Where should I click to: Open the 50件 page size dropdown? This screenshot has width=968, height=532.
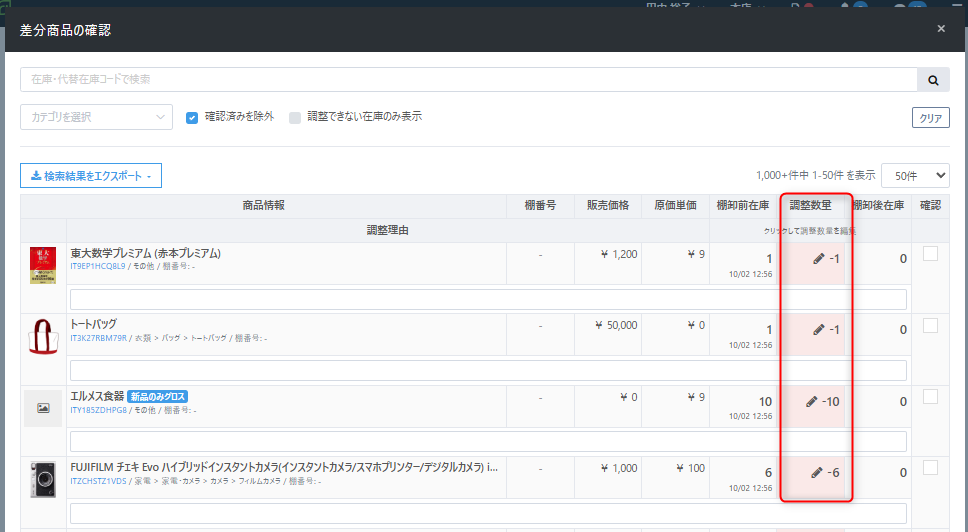coord(915,175)
